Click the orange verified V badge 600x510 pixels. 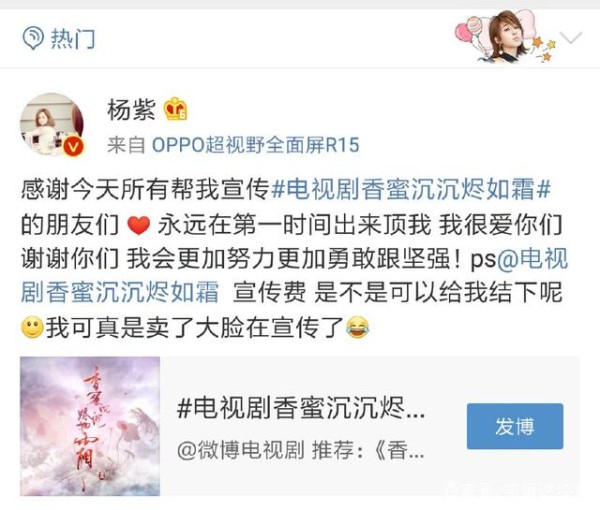click(74, 147)
